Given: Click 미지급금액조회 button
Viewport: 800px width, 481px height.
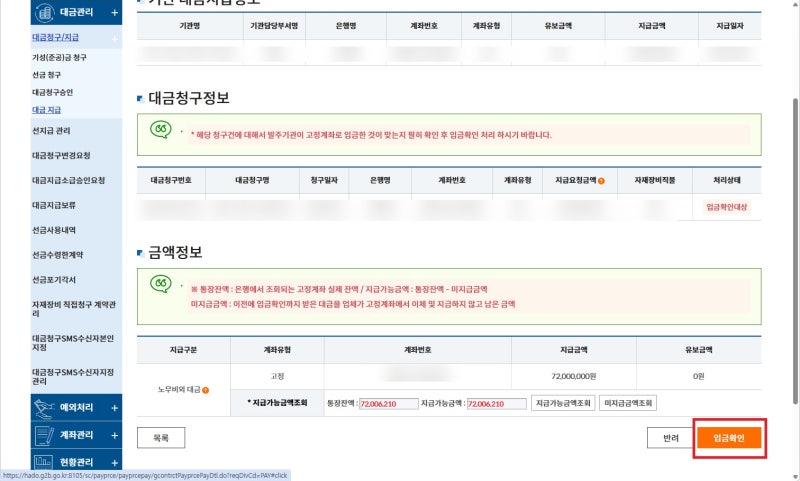Looking at the screenshot, I should tap(628, 403).
